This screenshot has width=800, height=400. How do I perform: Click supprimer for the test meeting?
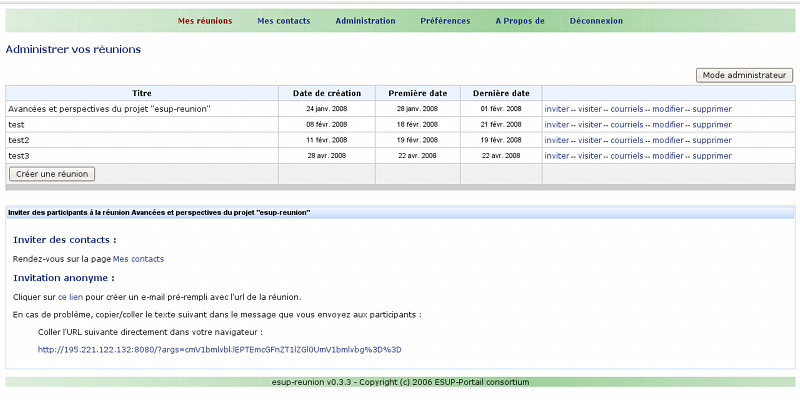pyautogui.click(x=711, y=125)
